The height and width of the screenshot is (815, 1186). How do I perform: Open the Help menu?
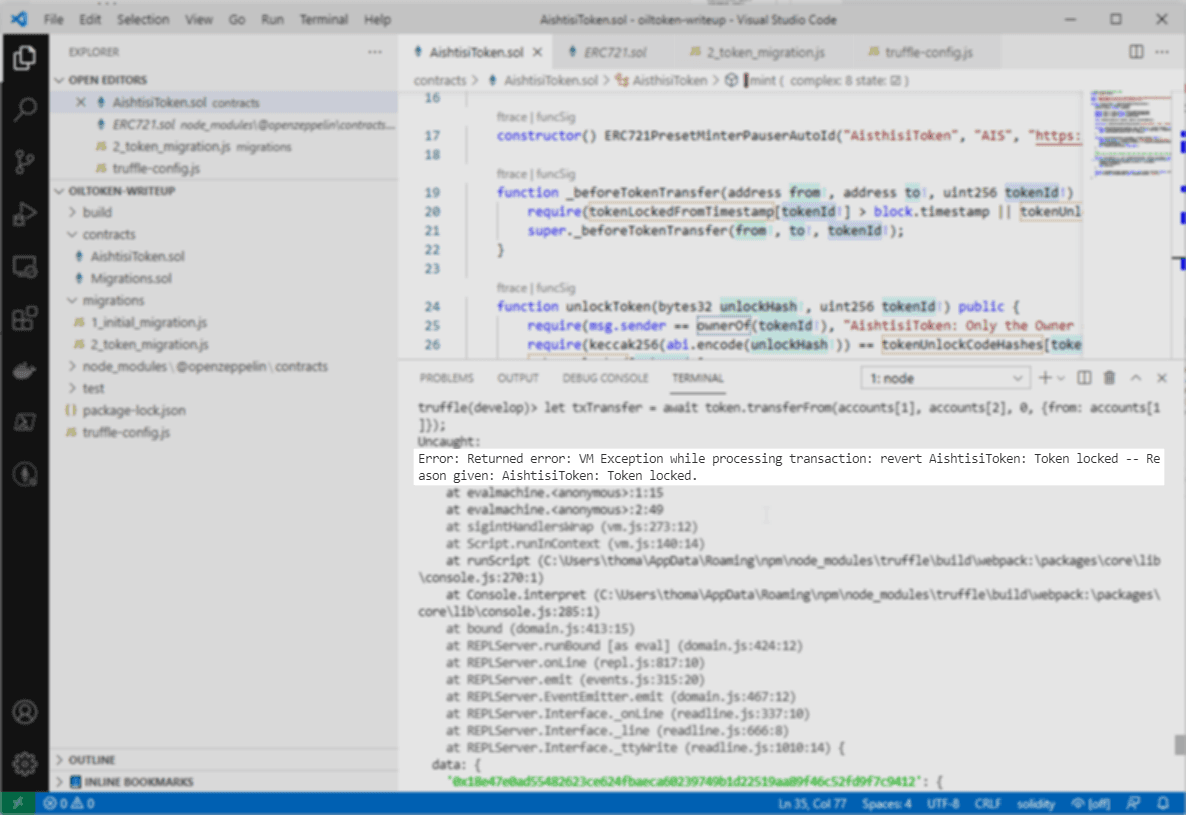click(377, 20)
